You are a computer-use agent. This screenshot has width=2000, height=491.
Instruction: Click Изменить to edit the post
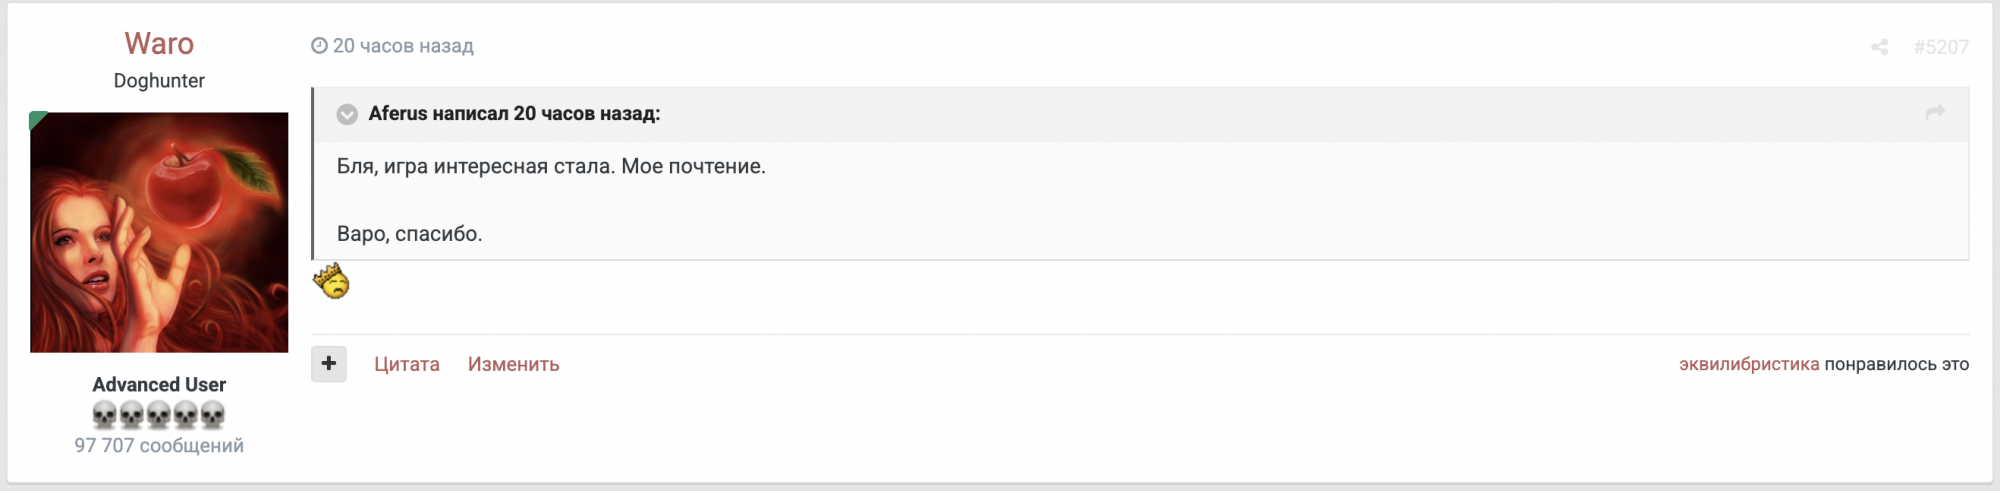(513, 365)
